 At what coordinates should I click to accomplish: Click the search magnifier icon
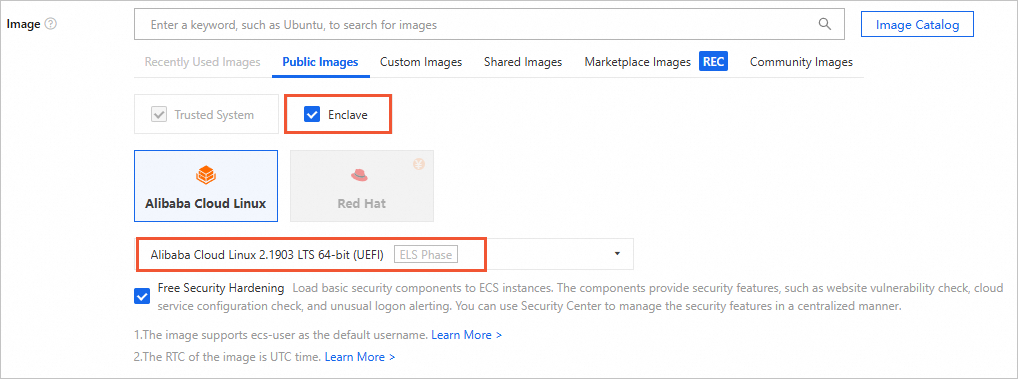tap(825, 25)
